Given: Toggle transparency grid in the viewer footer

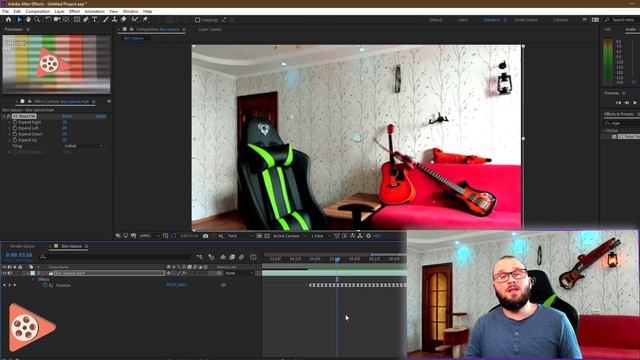Looking at the screenshot, I should click(267, 236).
